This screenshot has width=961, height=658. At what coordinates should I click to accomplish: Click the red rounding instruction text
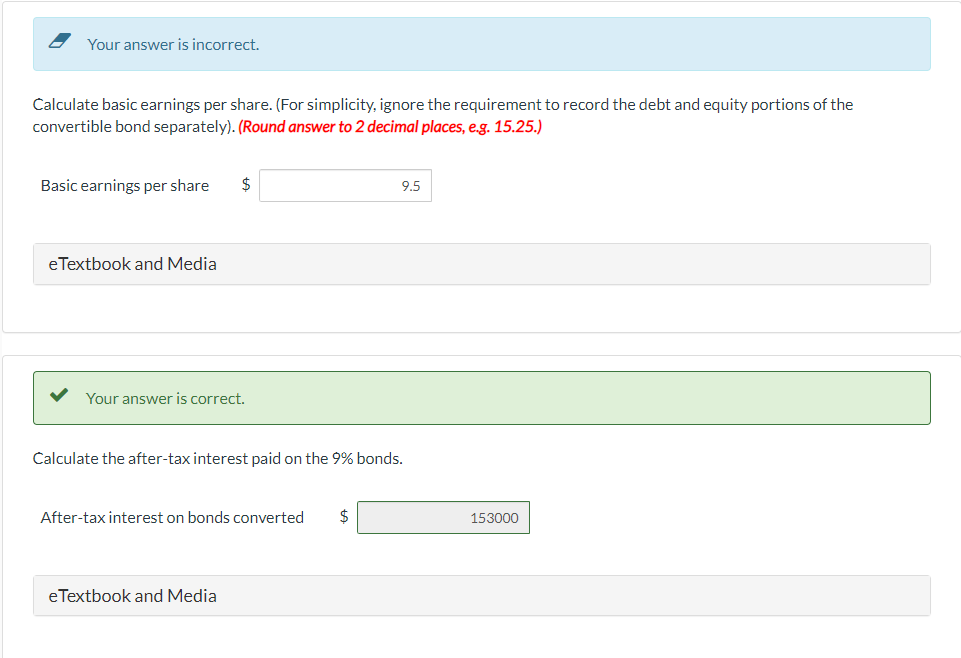(390, 127)
